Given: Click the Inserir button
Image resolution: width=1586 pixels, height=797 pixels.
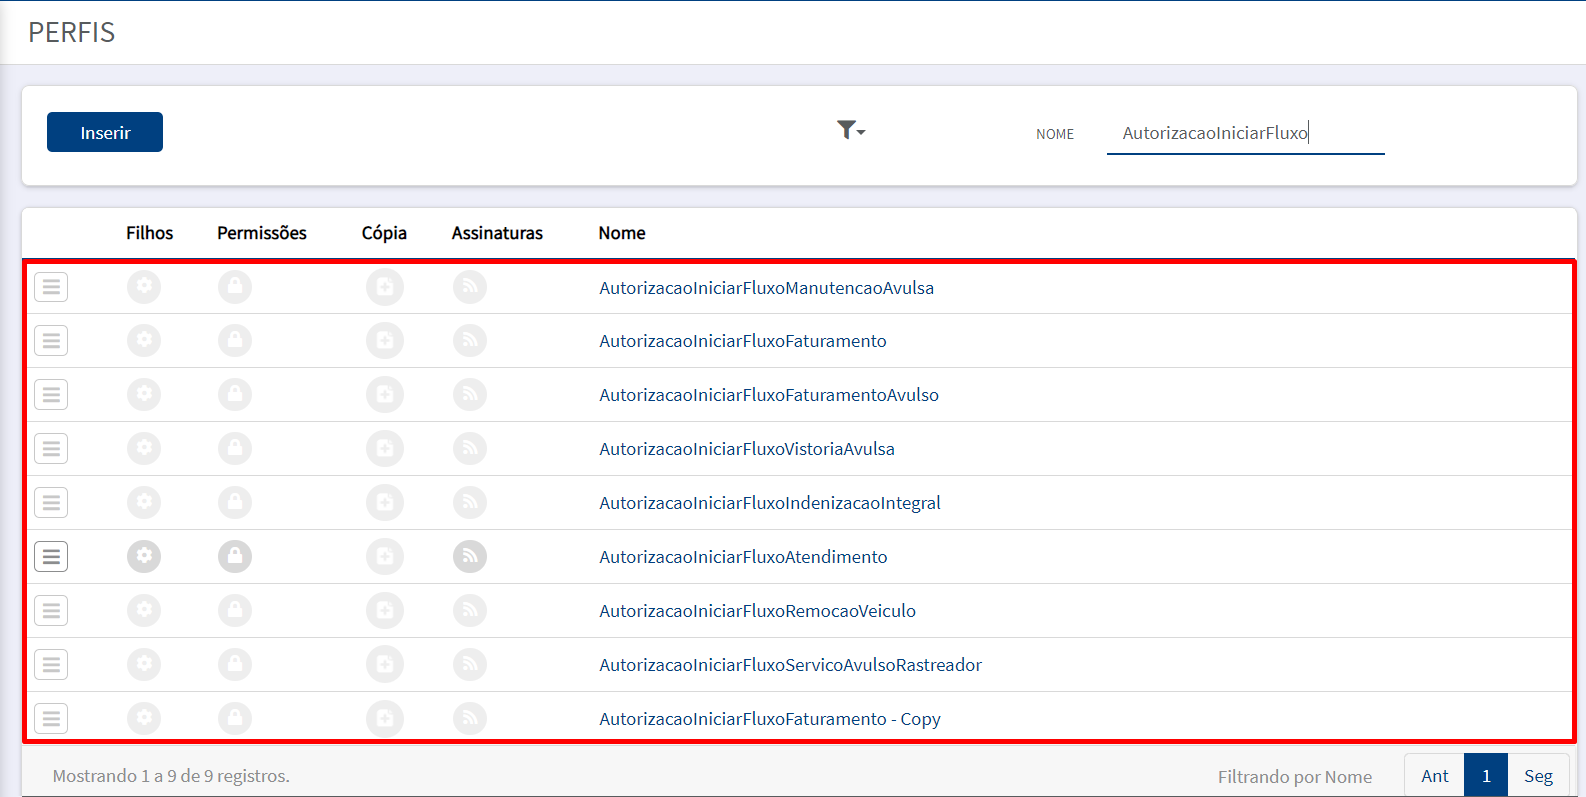Looking at the screenshot, I should tap(105, 132).
